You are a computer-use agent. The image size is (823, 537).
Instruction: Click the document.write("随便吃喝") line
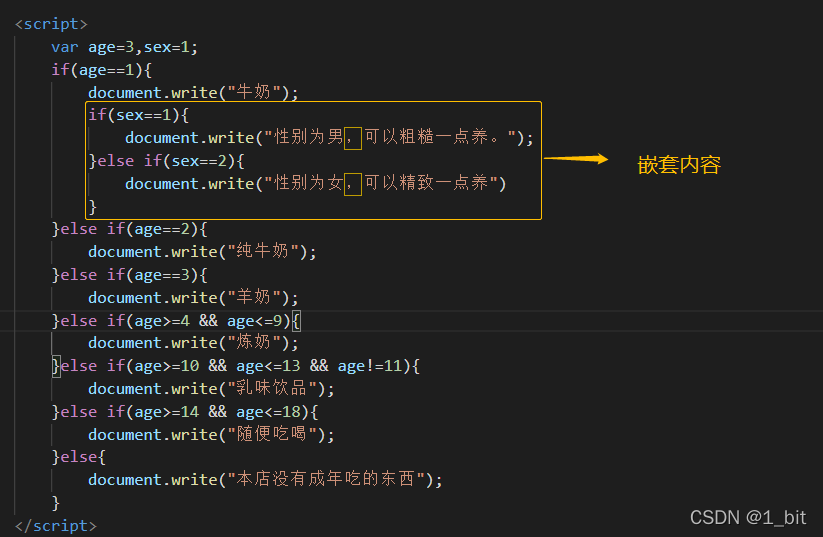211,435
